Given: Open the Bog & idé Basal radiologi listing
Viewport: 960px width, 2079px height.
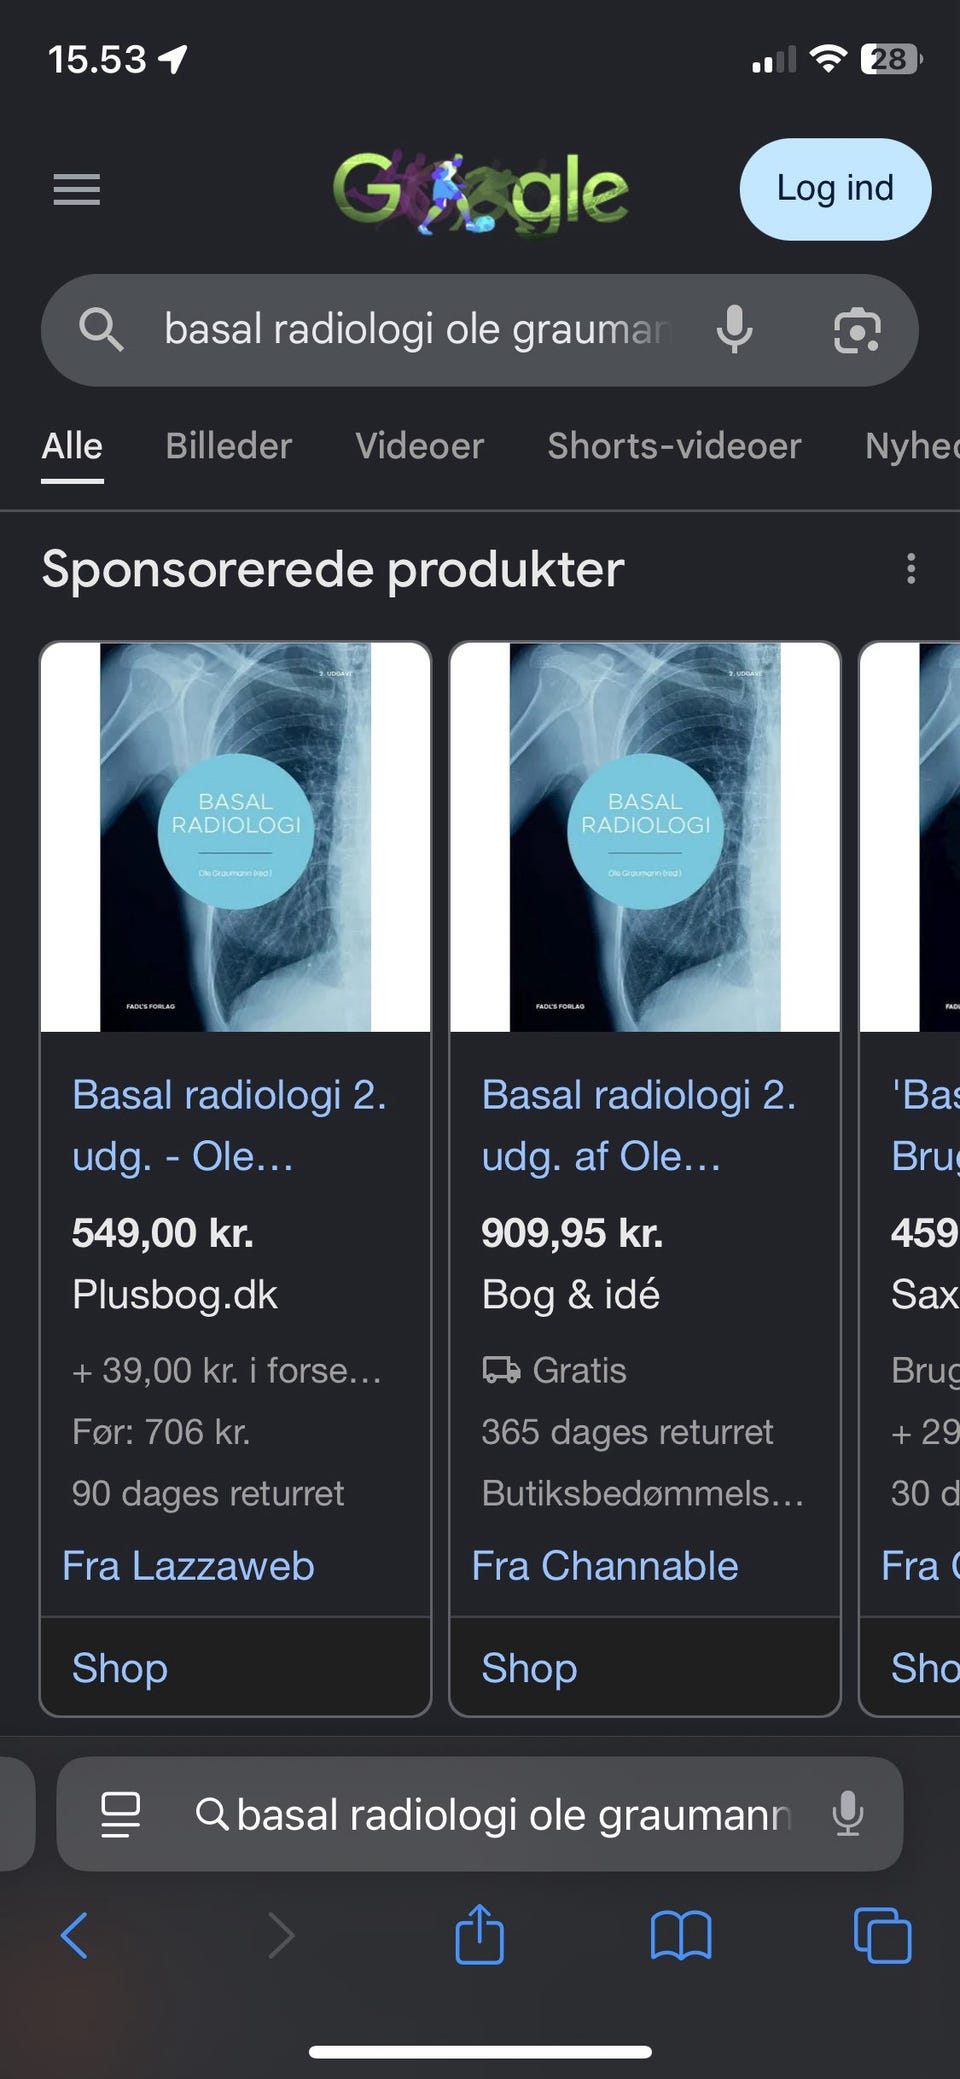Looking at the screenshot, I should click(x=638, y=1125).
